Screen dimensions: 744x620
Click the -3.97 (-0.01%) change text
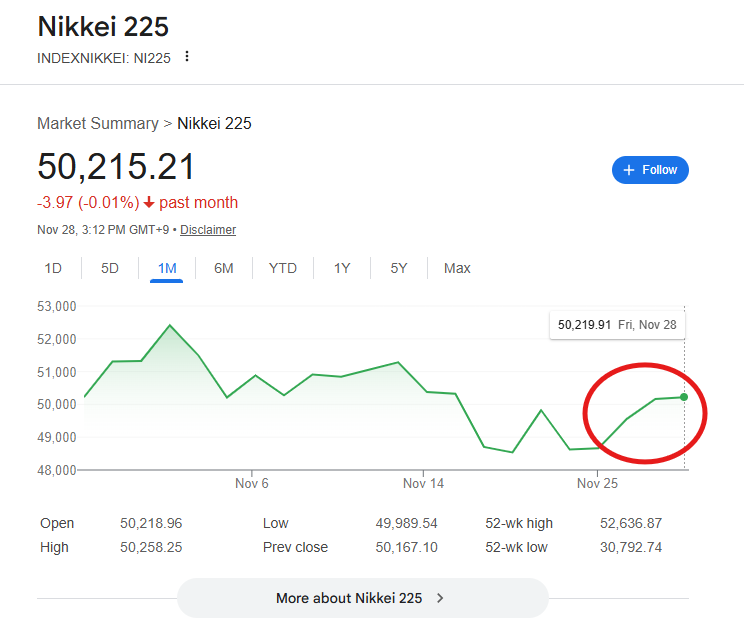(x=88, y=203)
